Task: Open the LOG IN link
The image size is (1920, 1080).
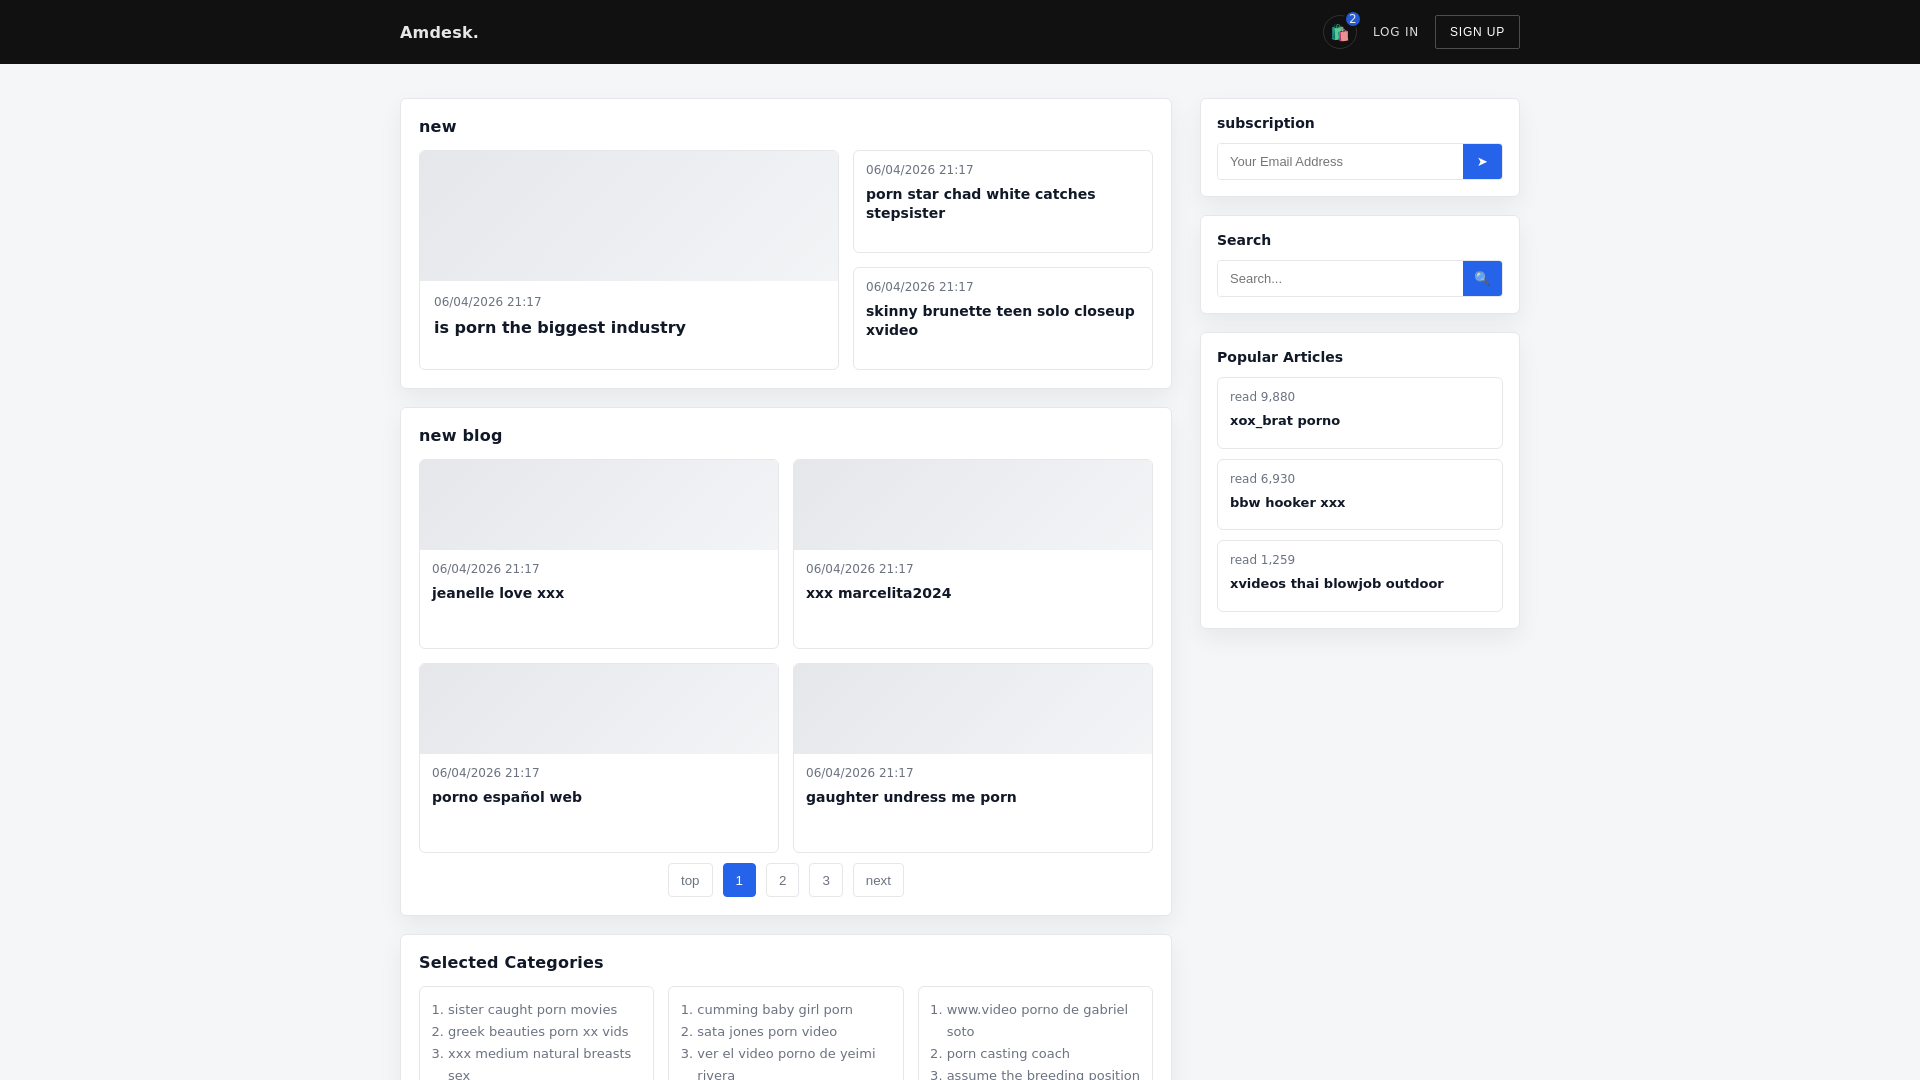Action: tap(1395, 32)
